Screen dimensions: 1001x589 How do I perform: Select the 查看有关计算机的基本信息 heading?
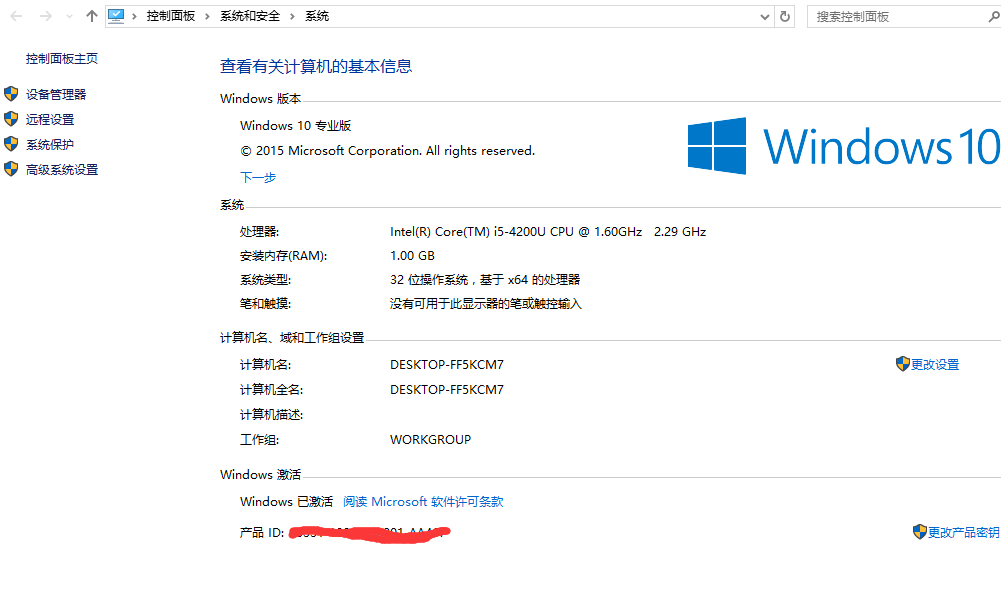[316, 66]
